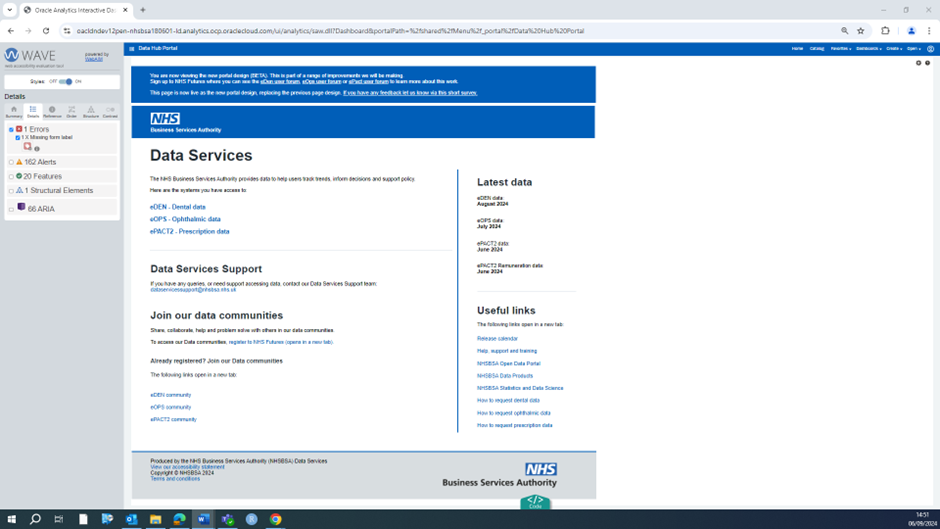
Task: Open View our accessibility statement link
Action: (187, 467)
